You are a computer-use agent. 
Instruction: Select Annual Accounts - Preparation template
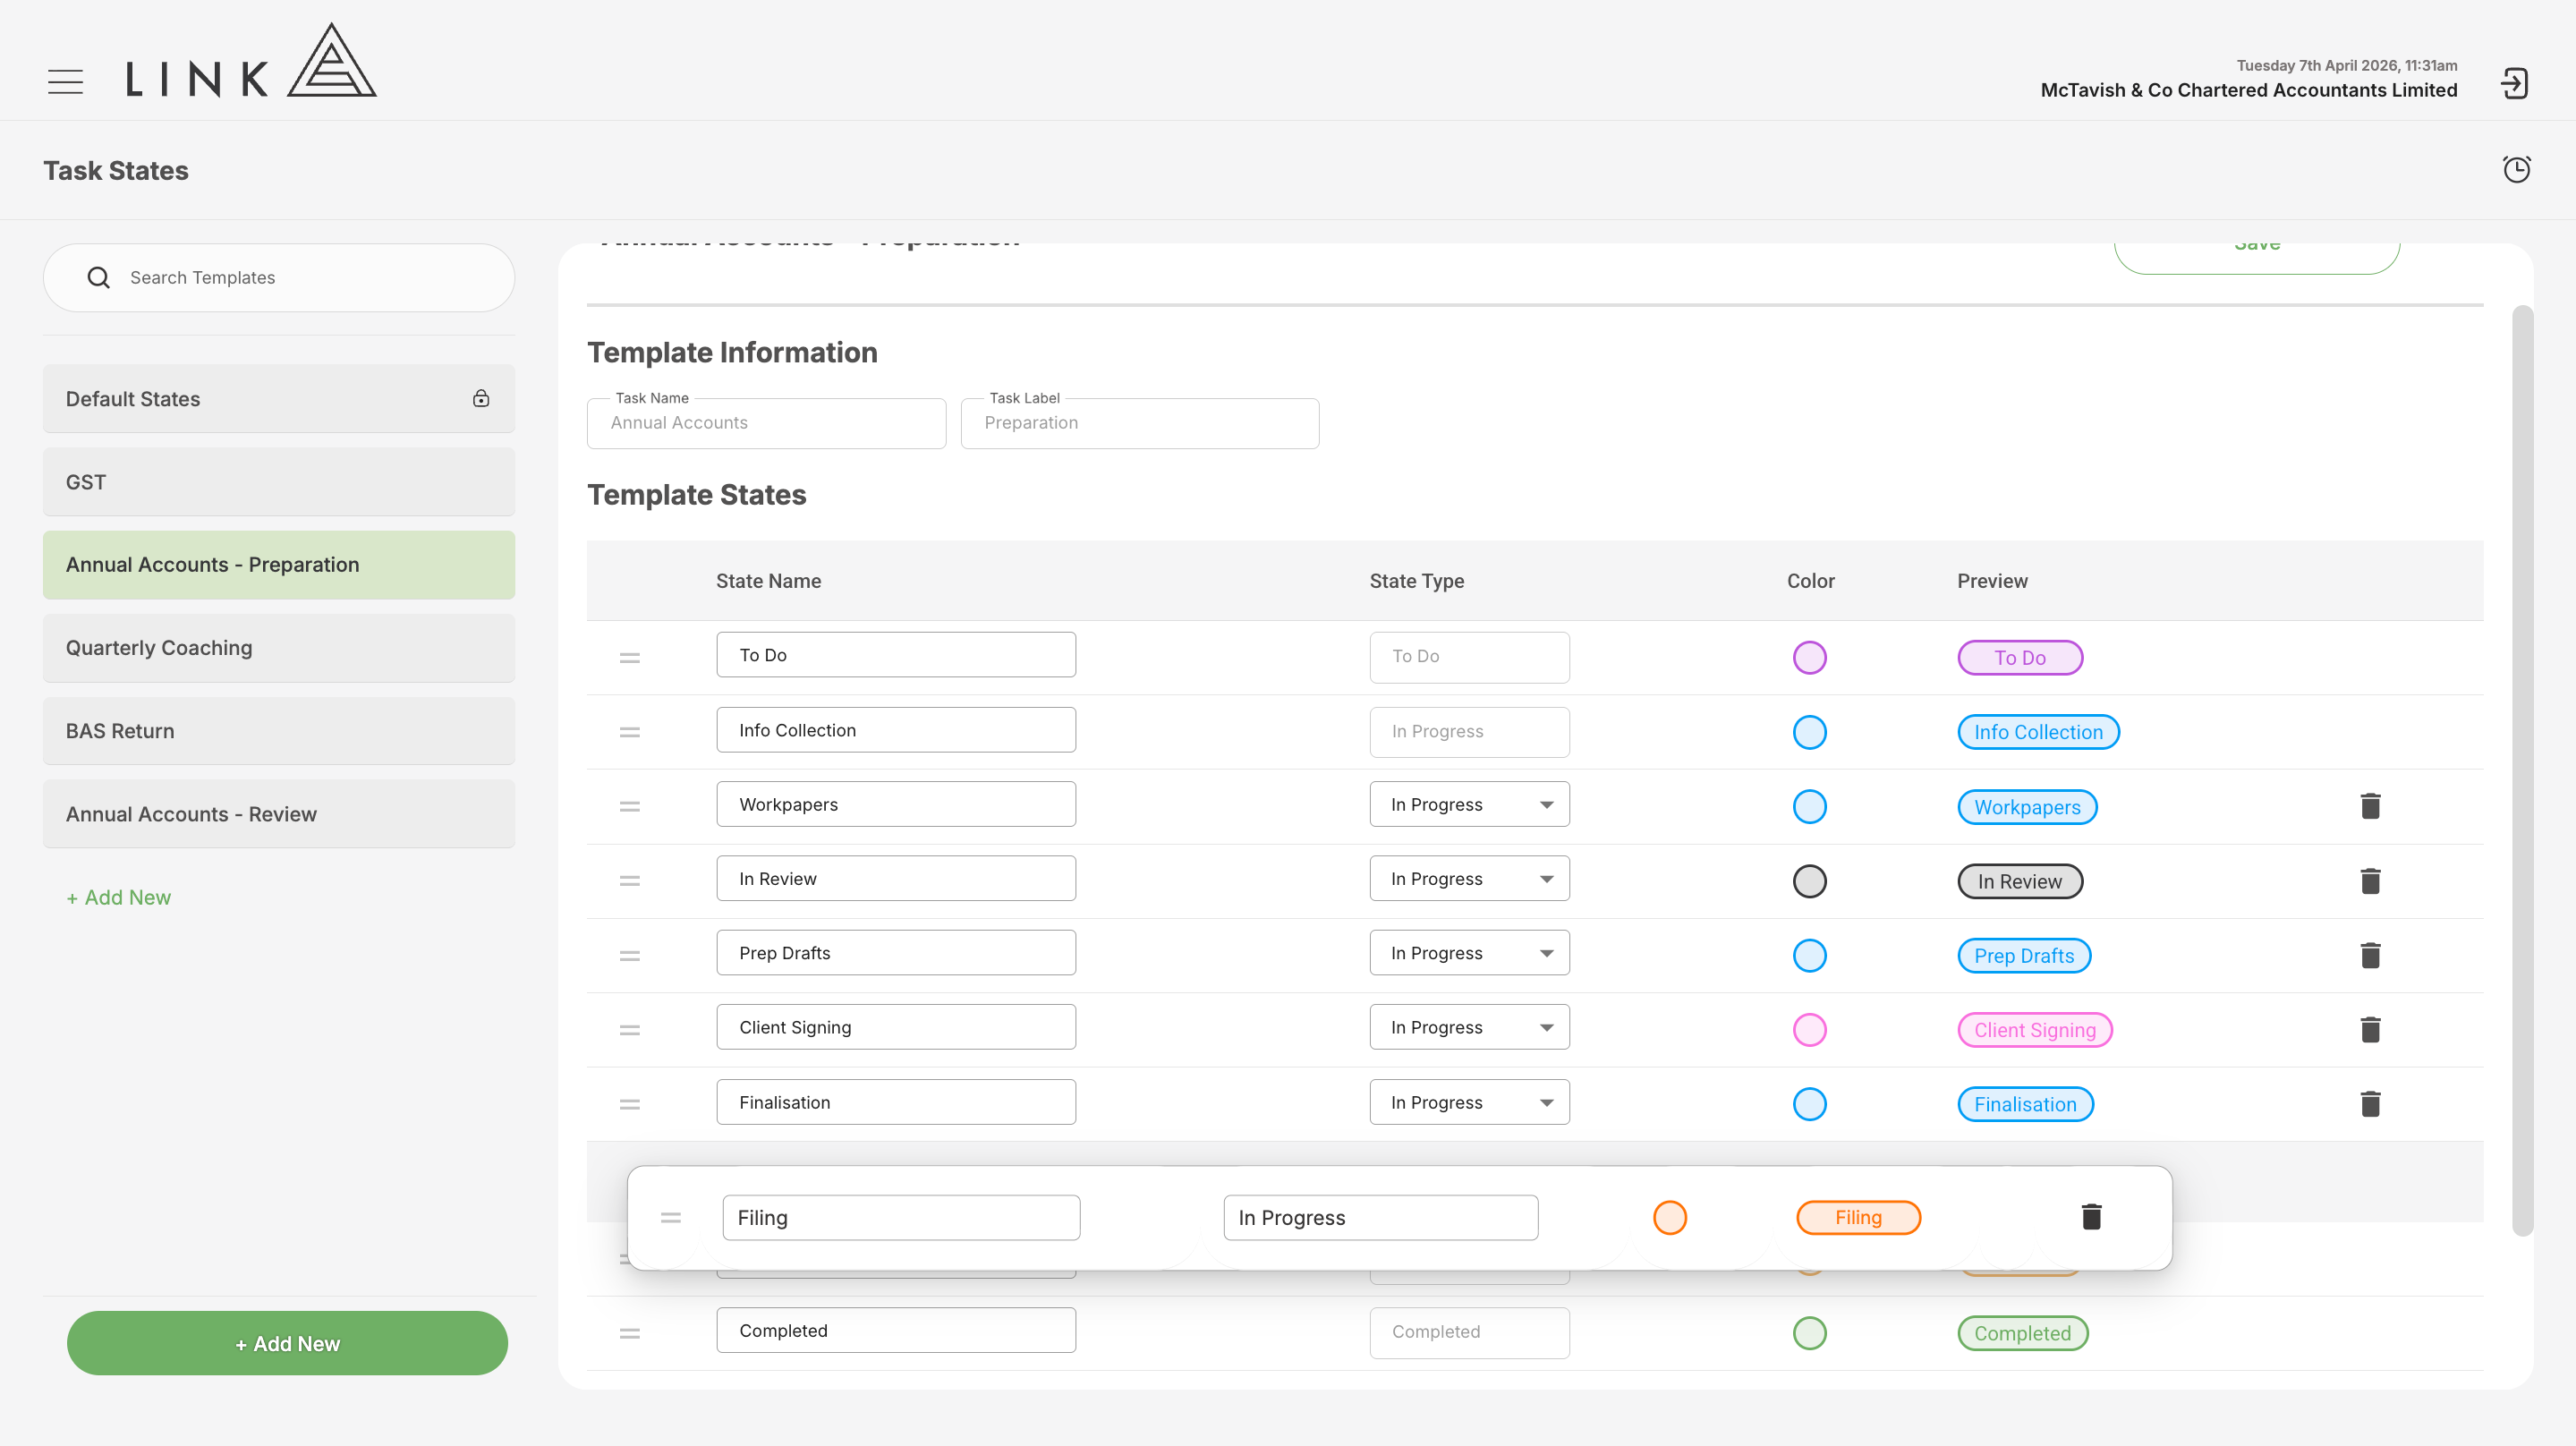coord(279,565)
